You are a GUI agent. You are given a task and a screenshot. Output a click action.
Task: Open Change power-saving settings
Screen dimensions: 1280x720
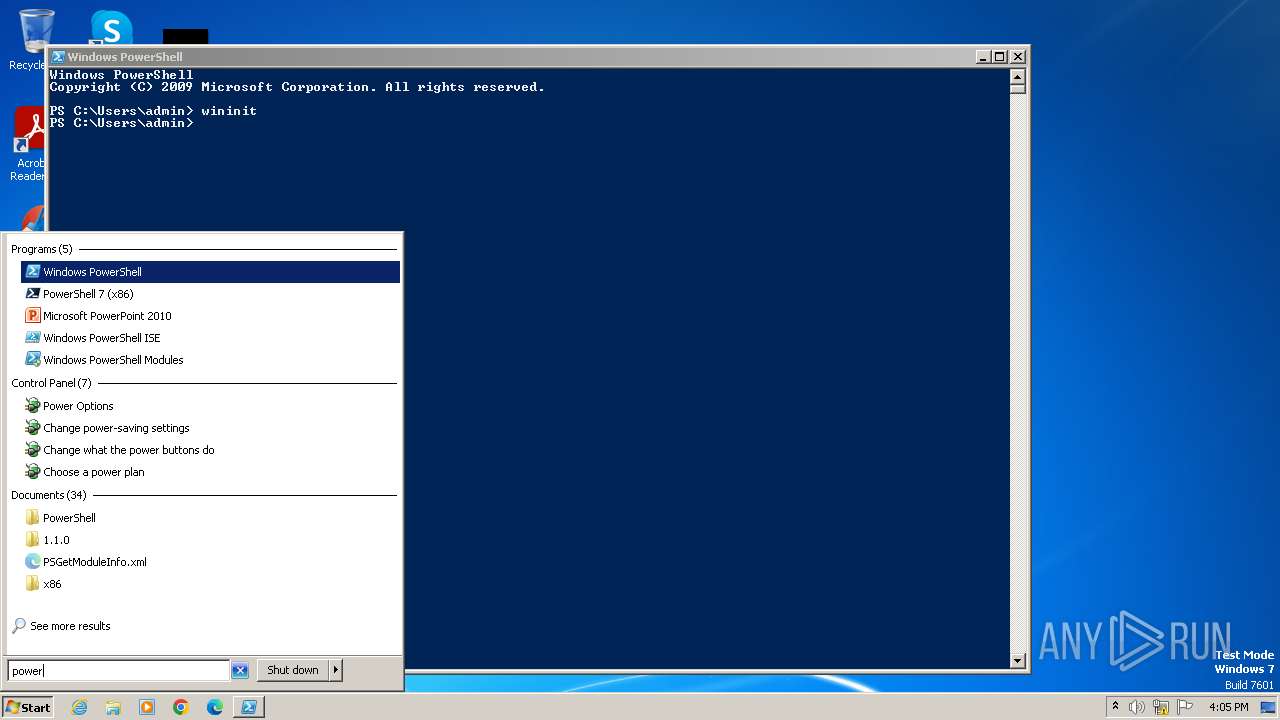coord(210,428)
